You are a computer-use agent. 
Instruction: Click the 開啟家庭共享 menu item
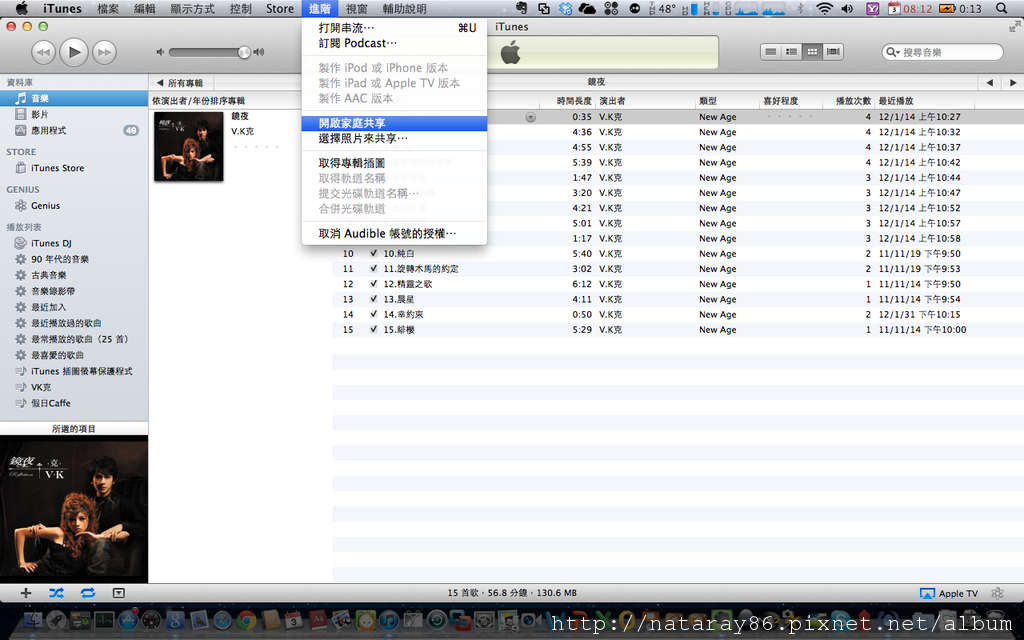394,123
